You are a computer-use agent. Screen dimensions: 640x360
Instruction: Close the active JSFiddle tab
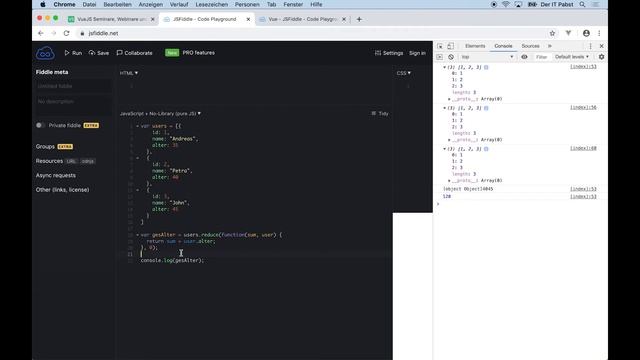(248, 19)
